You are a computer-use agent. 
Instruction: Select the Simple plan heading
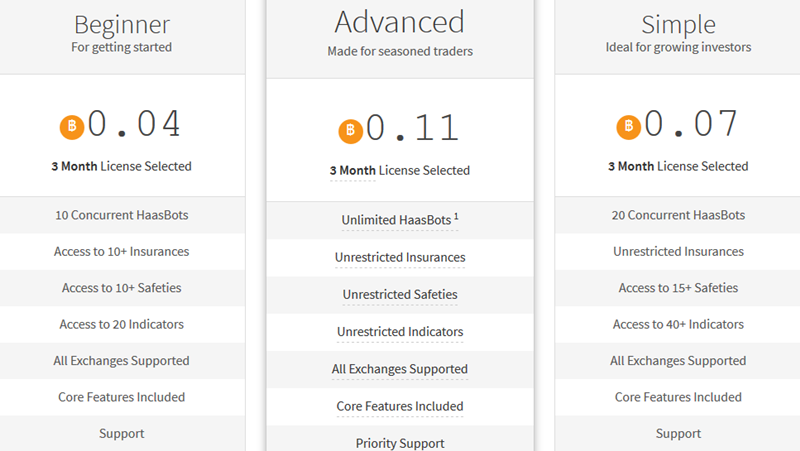pos(678,24)
